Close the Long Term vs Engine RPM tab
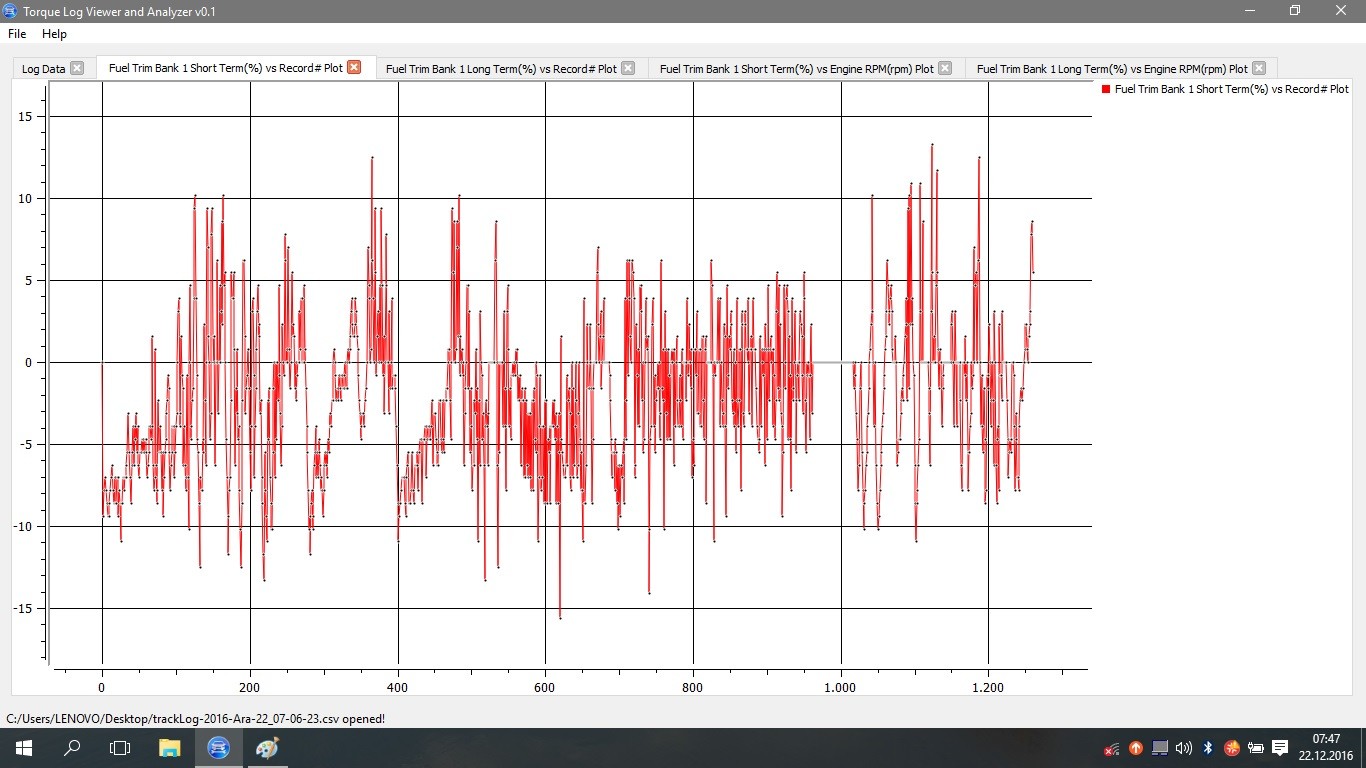1366x768 pixels. [1259, 68]
